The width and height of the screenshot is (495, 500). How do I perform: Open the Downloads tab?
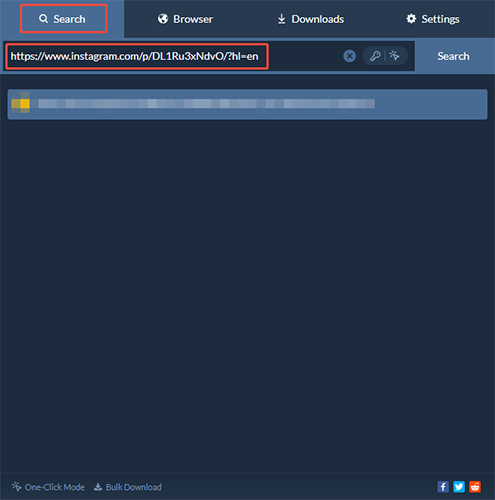pos(310,19)
